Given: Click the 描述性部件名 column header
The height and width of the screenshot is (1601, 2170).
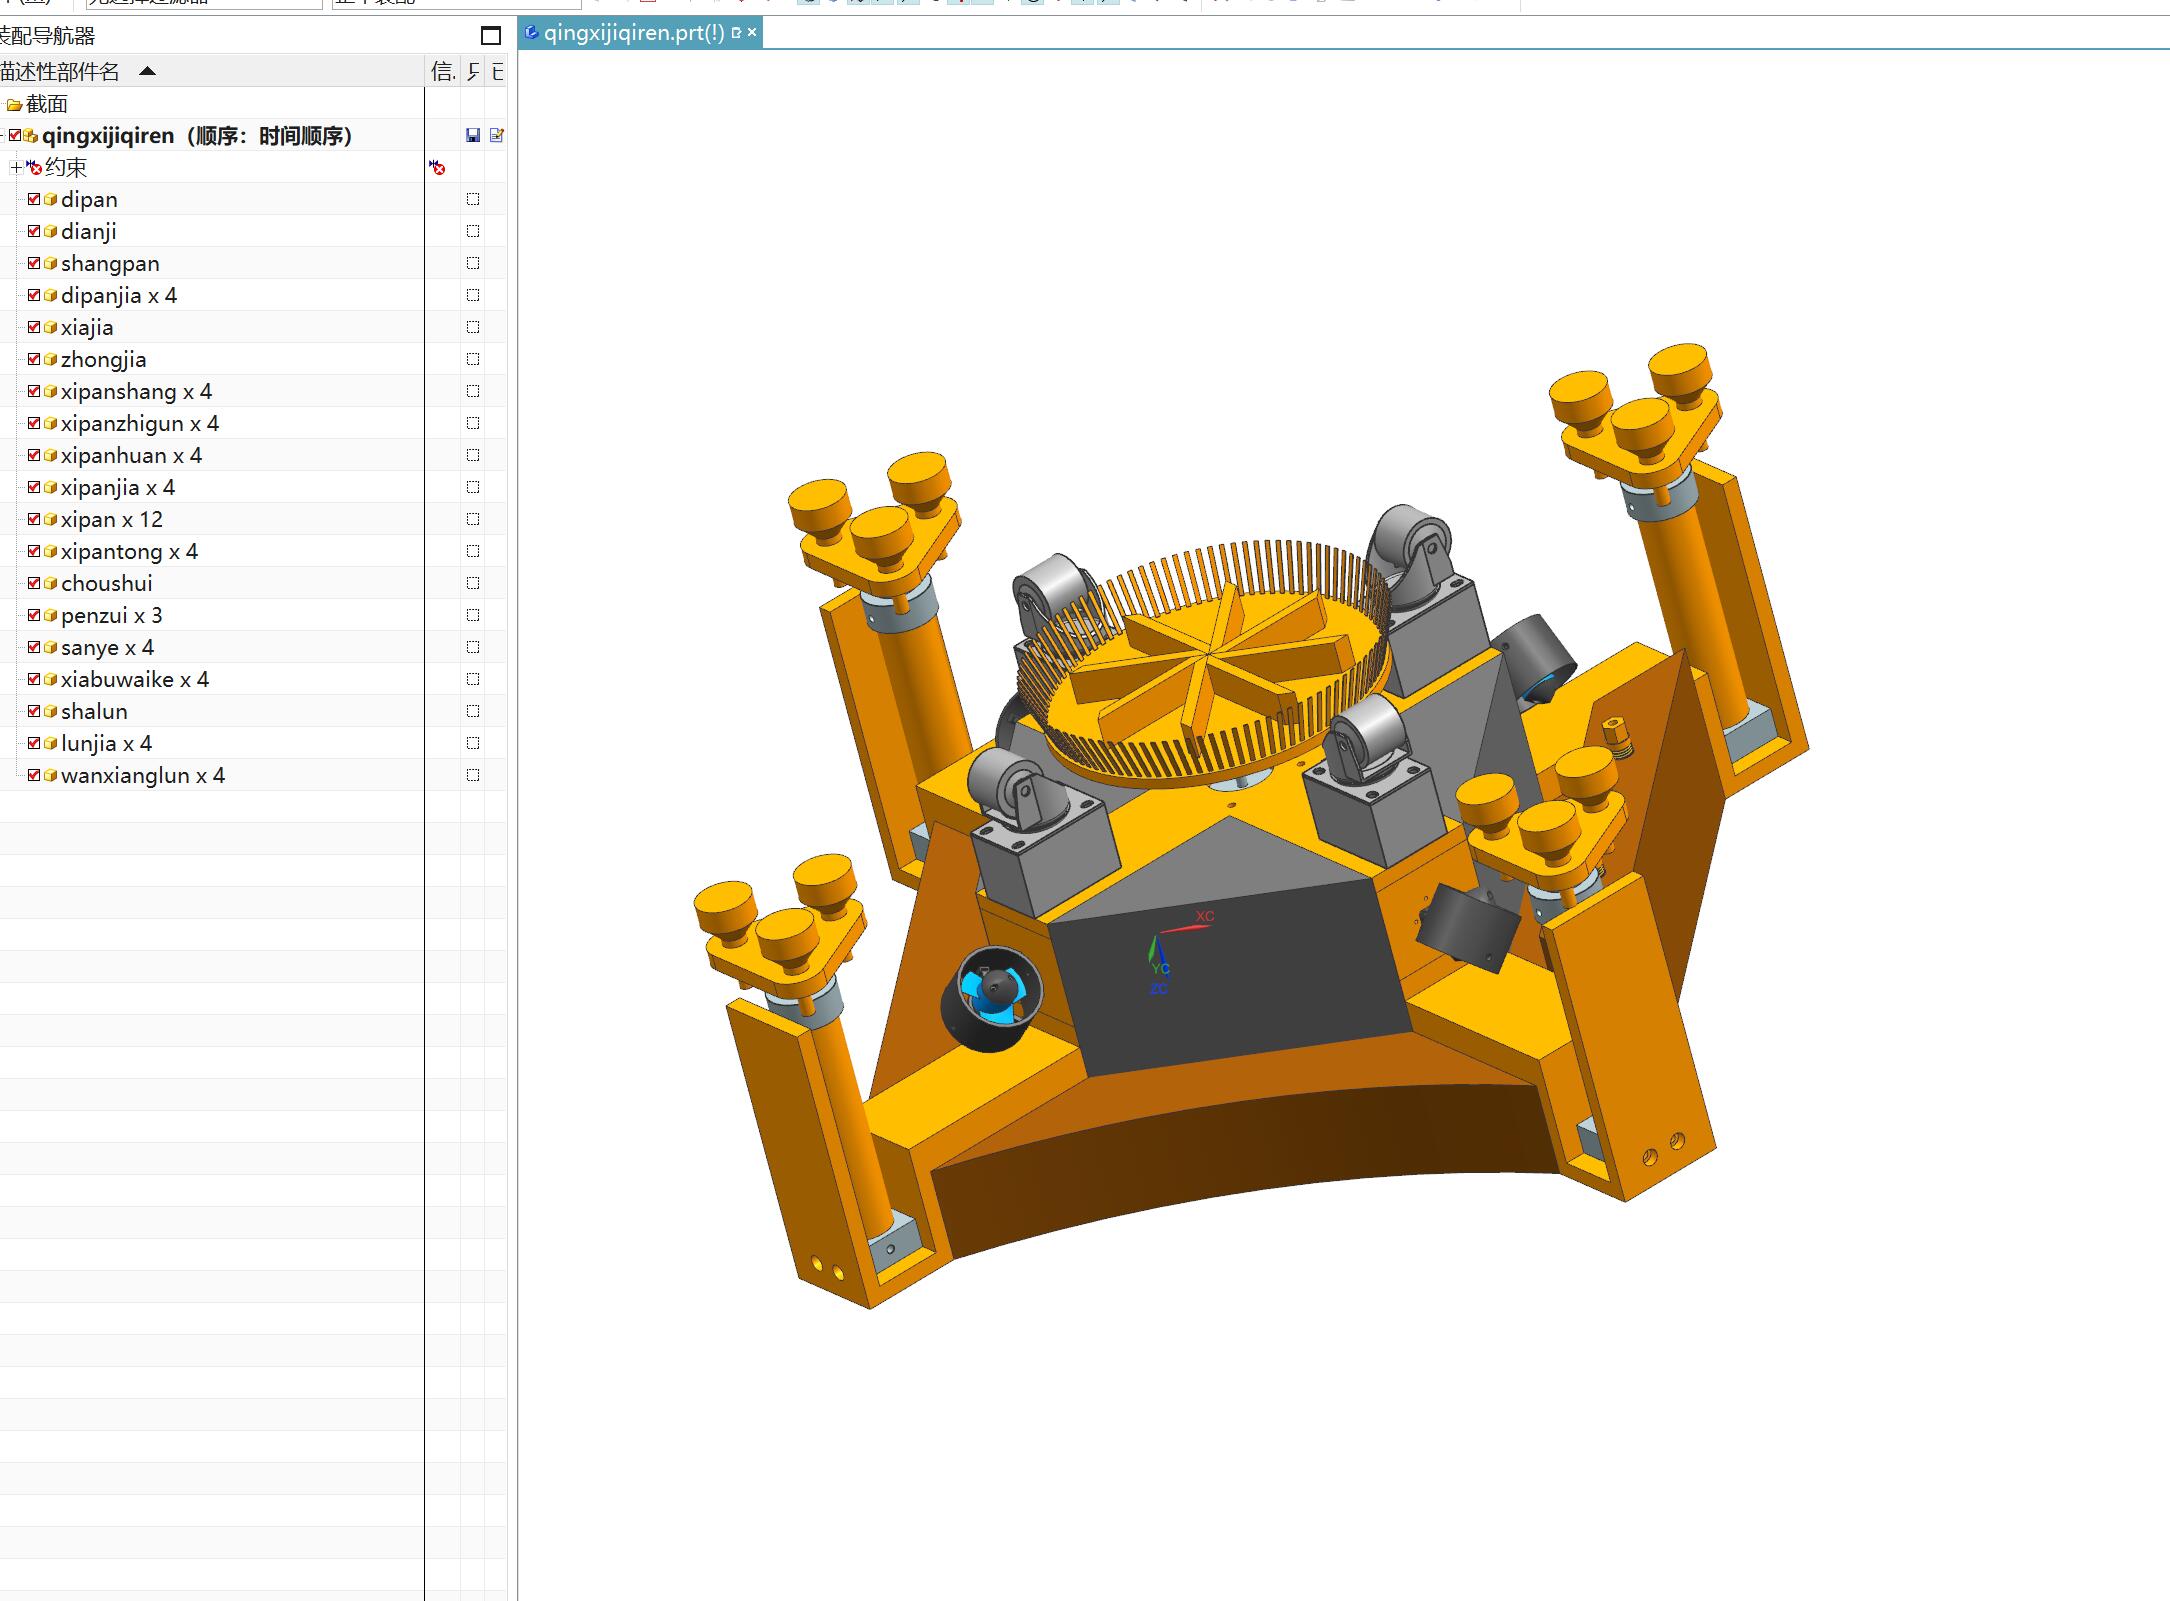Looking at the screenshot, I should [x=212, y=71].
